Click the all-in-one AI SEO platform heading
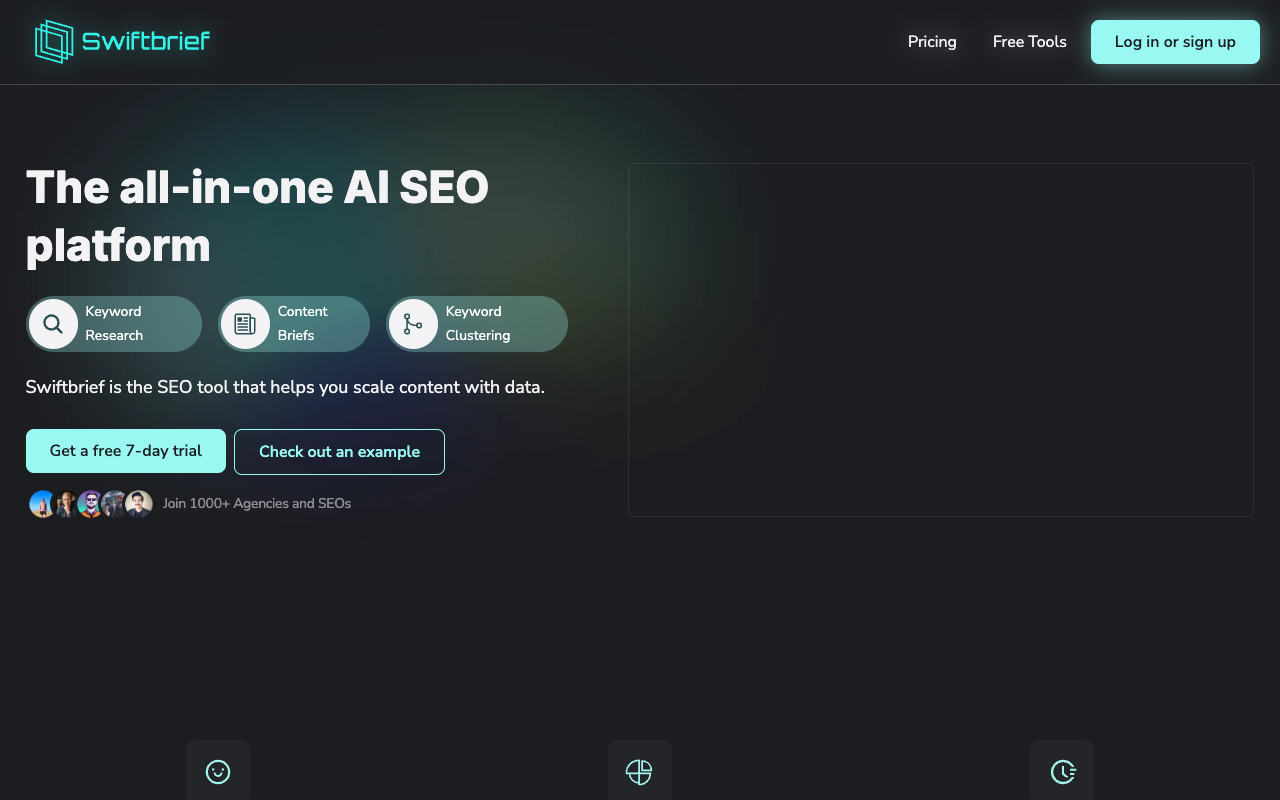Screen dimensions: 1280x800 click(x=258, y=216)
